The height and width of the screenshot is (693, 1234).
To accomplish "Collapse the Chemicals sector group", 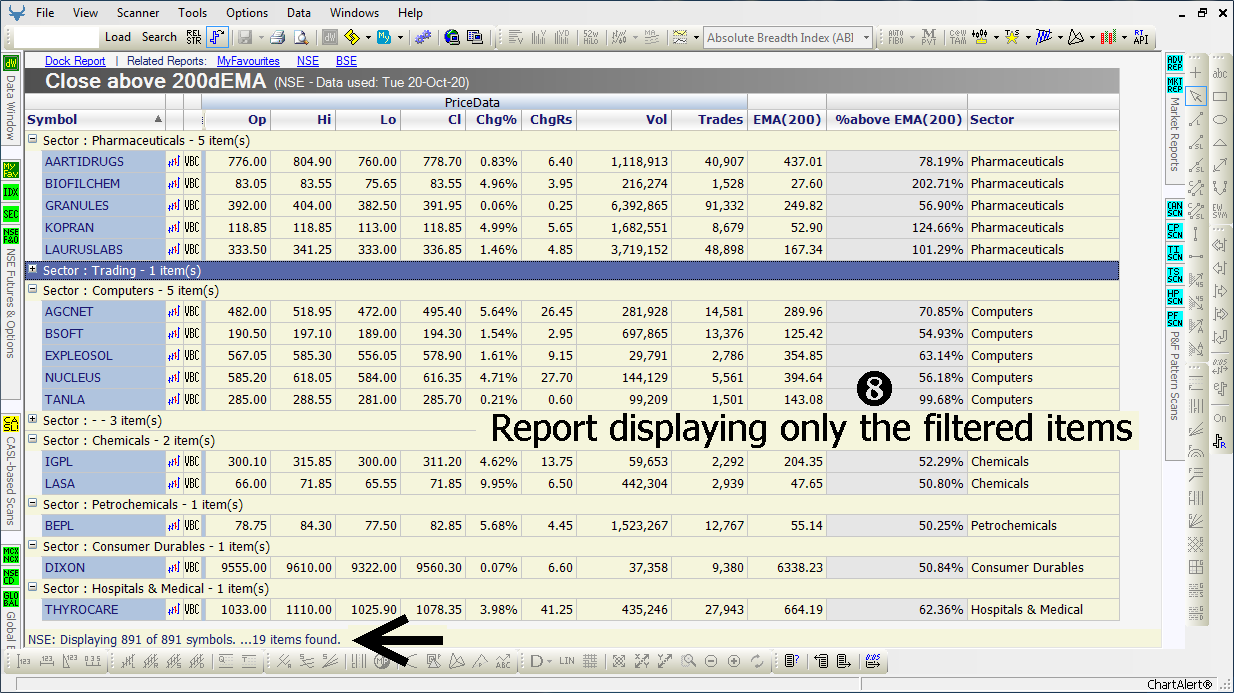I will (33, 441).
